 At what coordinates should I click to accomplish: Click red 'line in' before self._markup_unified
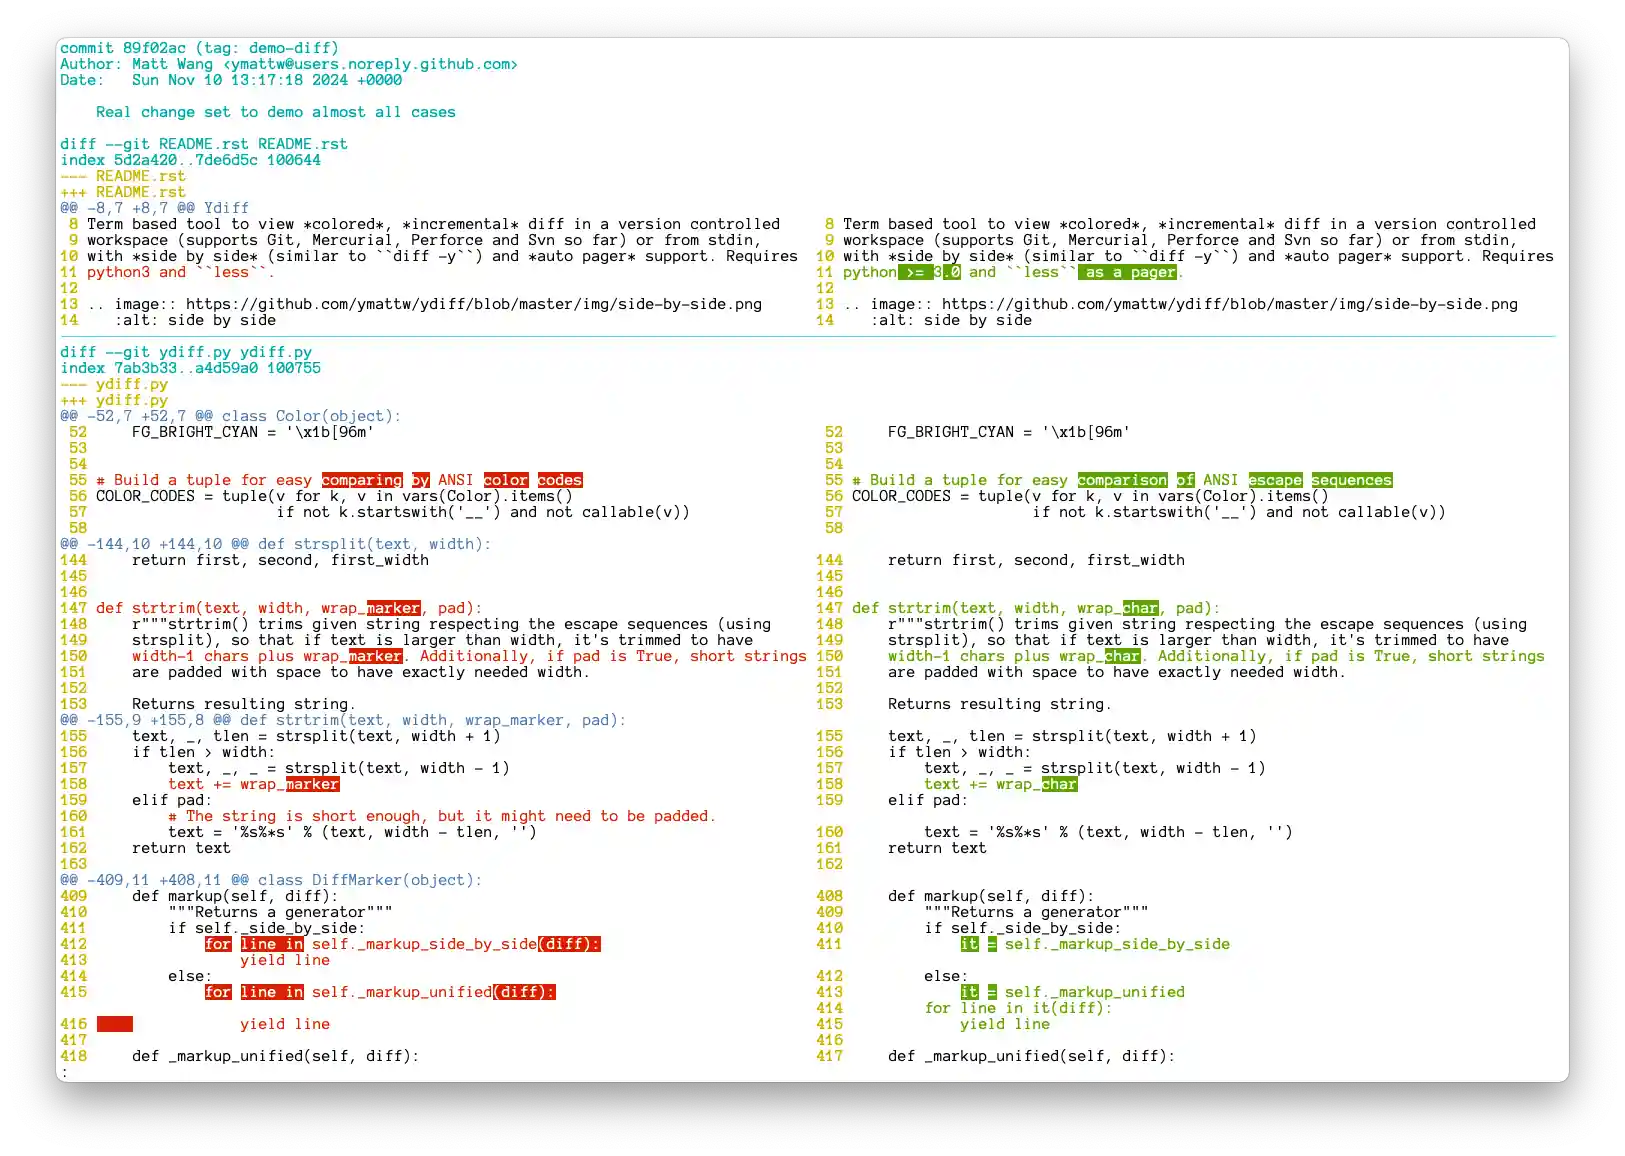tap(272, 992)
